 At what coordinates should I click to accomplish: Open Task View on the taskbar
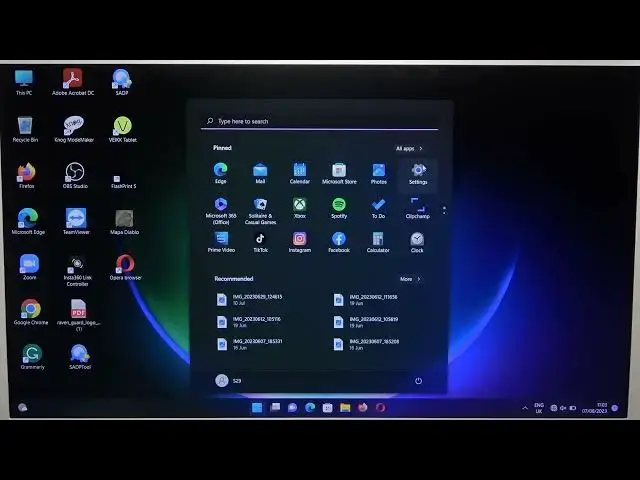[x=275, y=407]
